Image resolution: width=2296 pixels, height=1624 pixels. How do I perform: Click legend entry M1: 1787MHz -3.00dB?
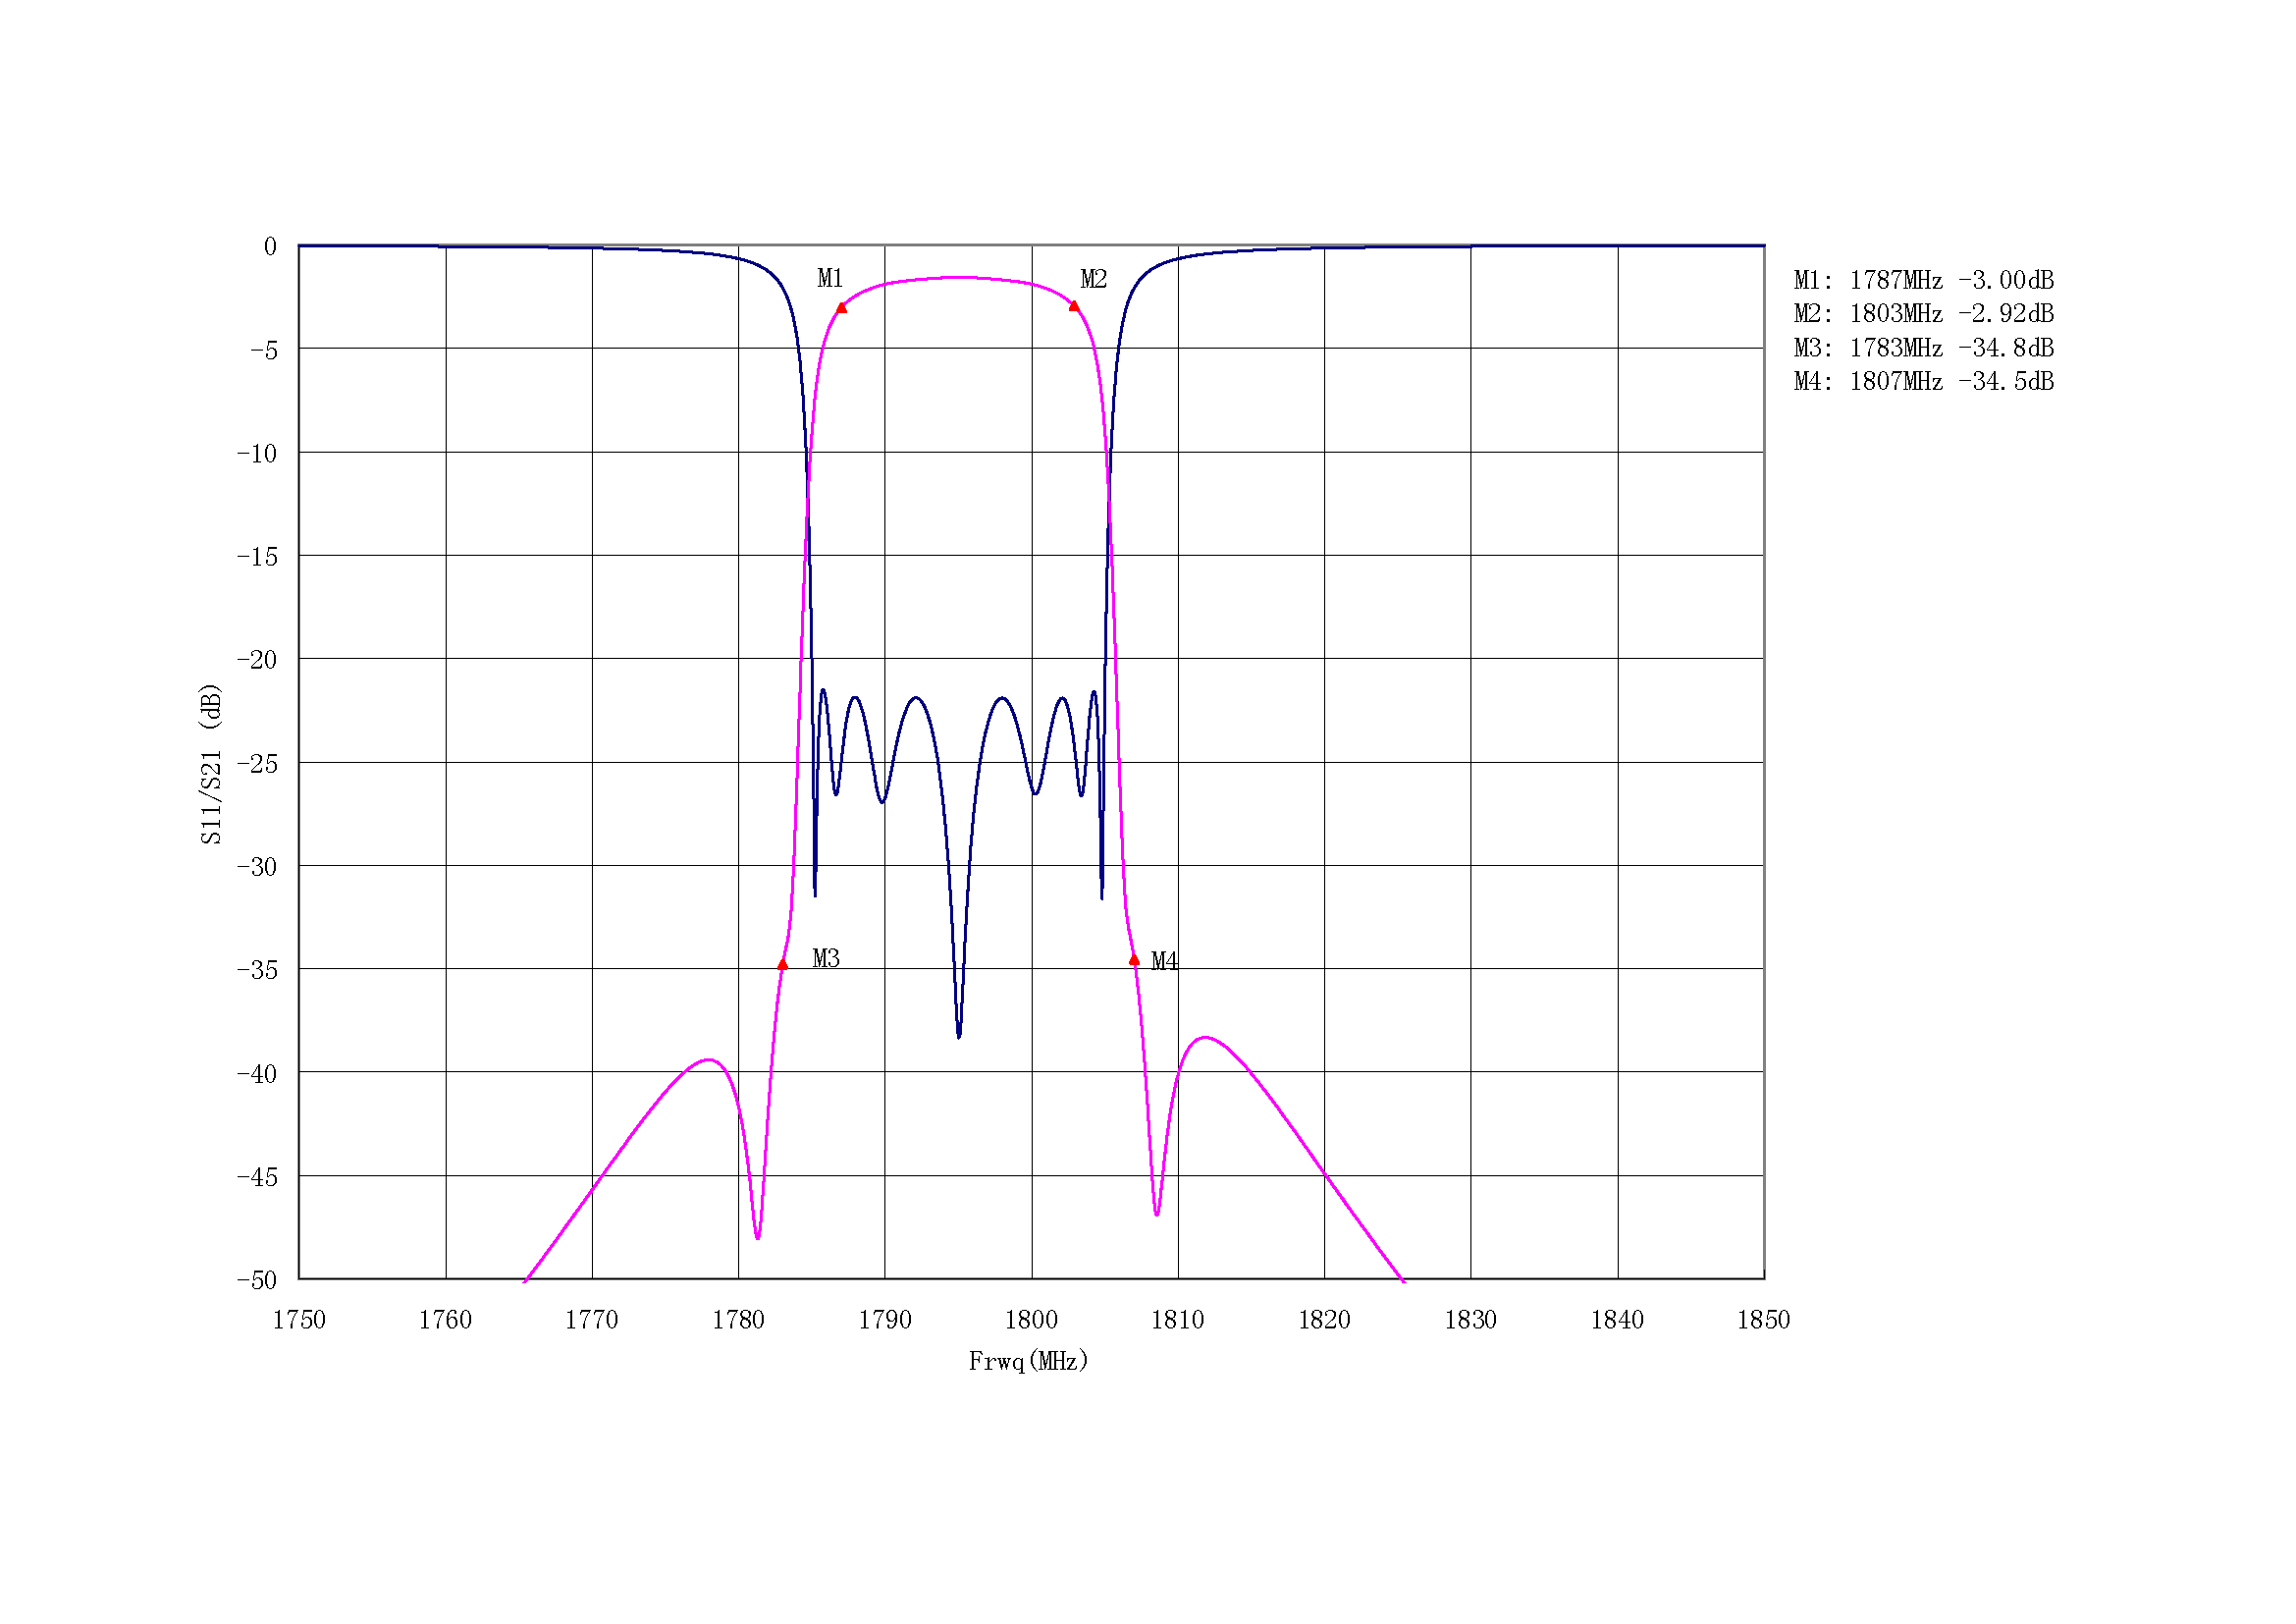pyautogui.click(x=1923, y=281)
